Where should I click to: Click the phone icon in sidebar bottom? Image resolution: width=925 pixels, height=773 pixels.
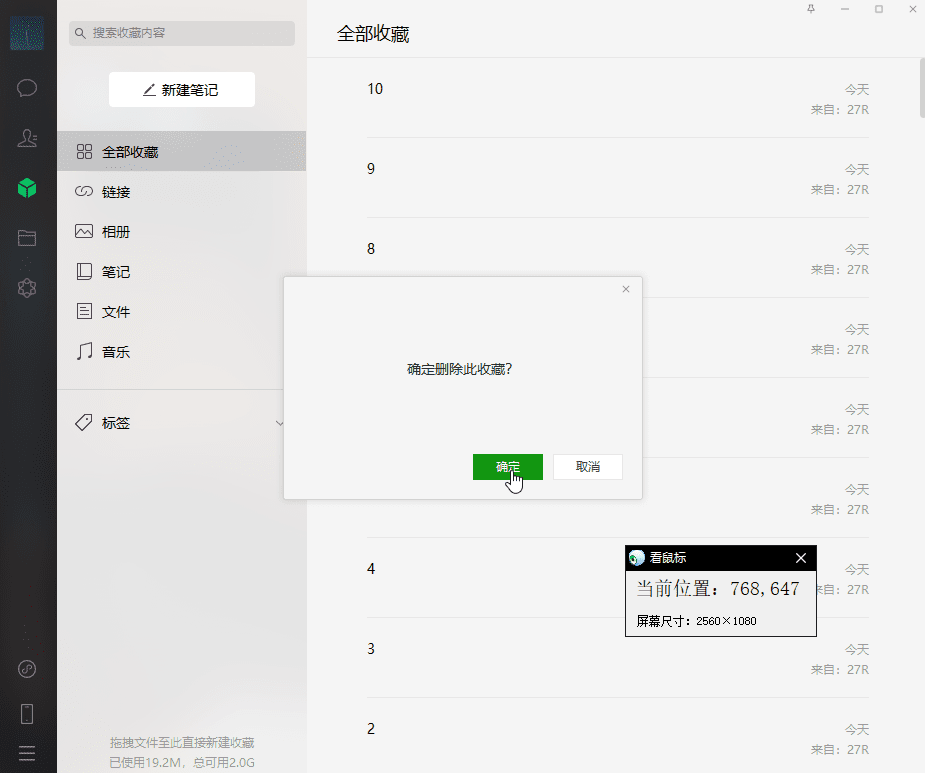point(27,713)
